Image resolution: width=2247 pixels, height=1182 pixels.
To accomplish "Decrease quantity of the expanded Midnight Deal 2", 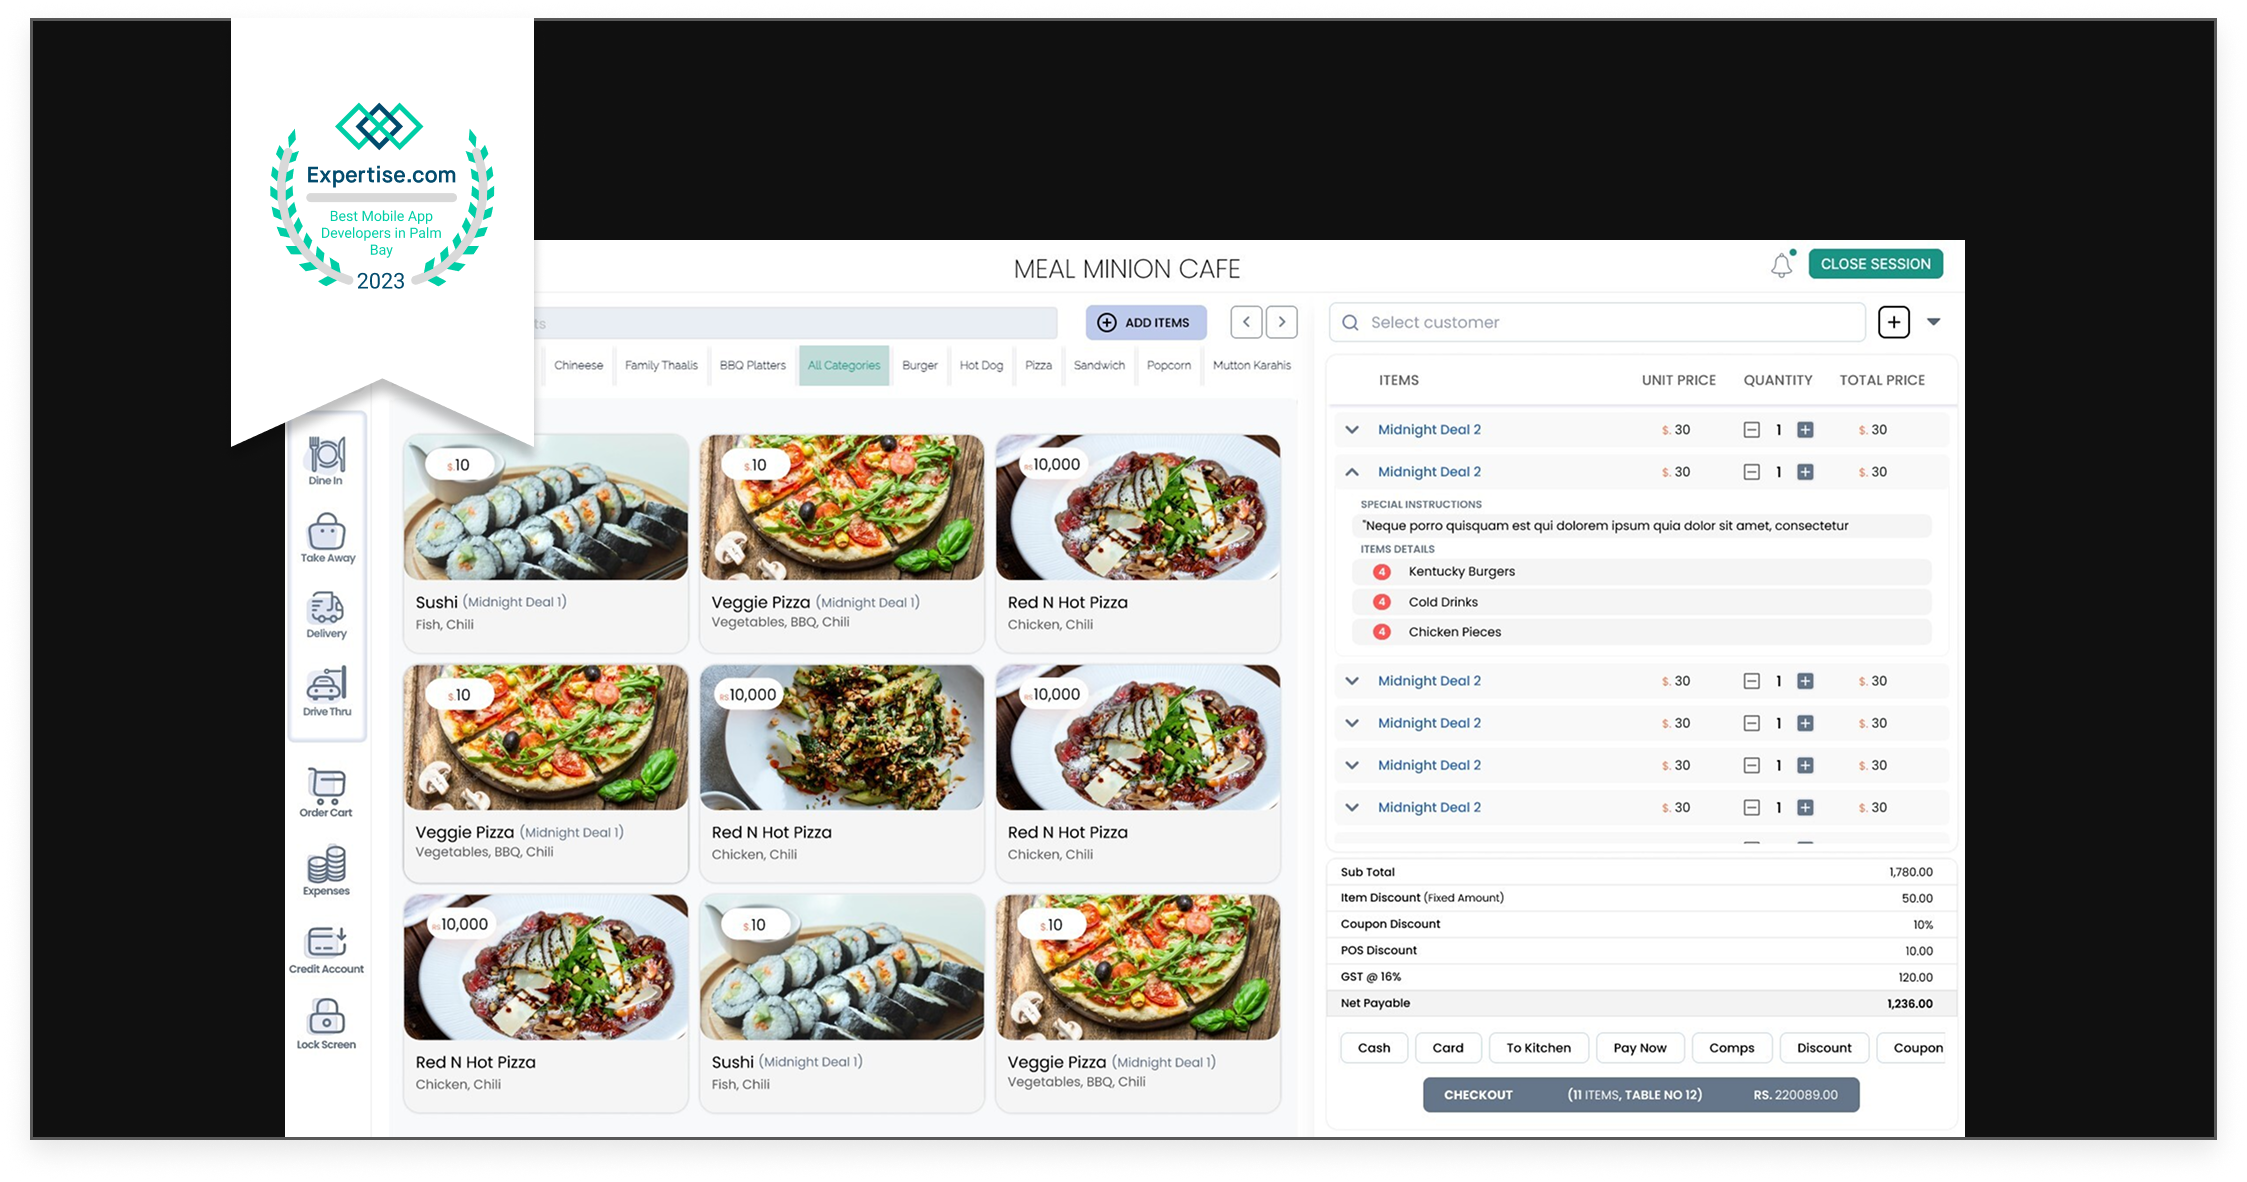I will click(x=1752, y=472).
